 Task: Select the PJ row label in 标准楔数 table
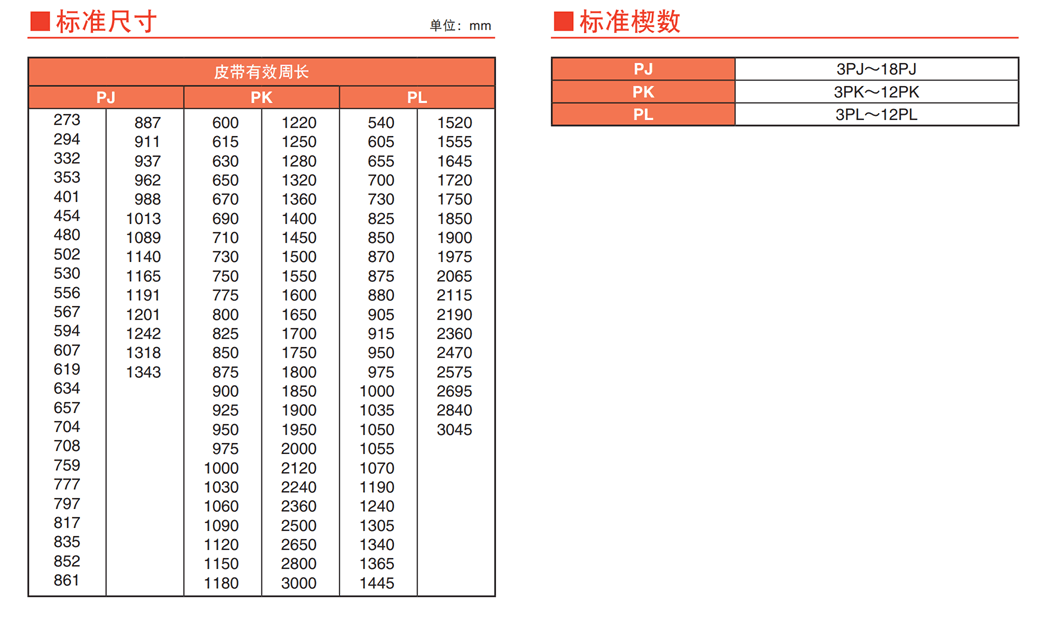(x=644, y=69)
